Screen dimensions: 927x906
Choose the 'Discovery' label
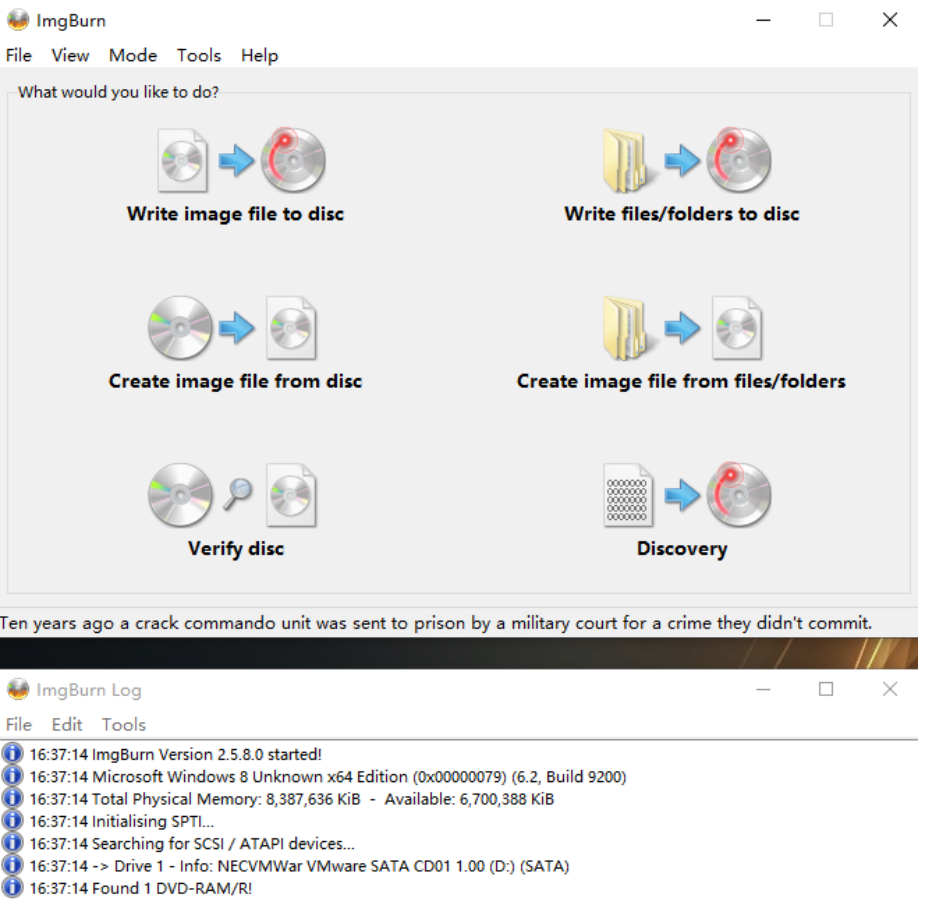[682, 548]
